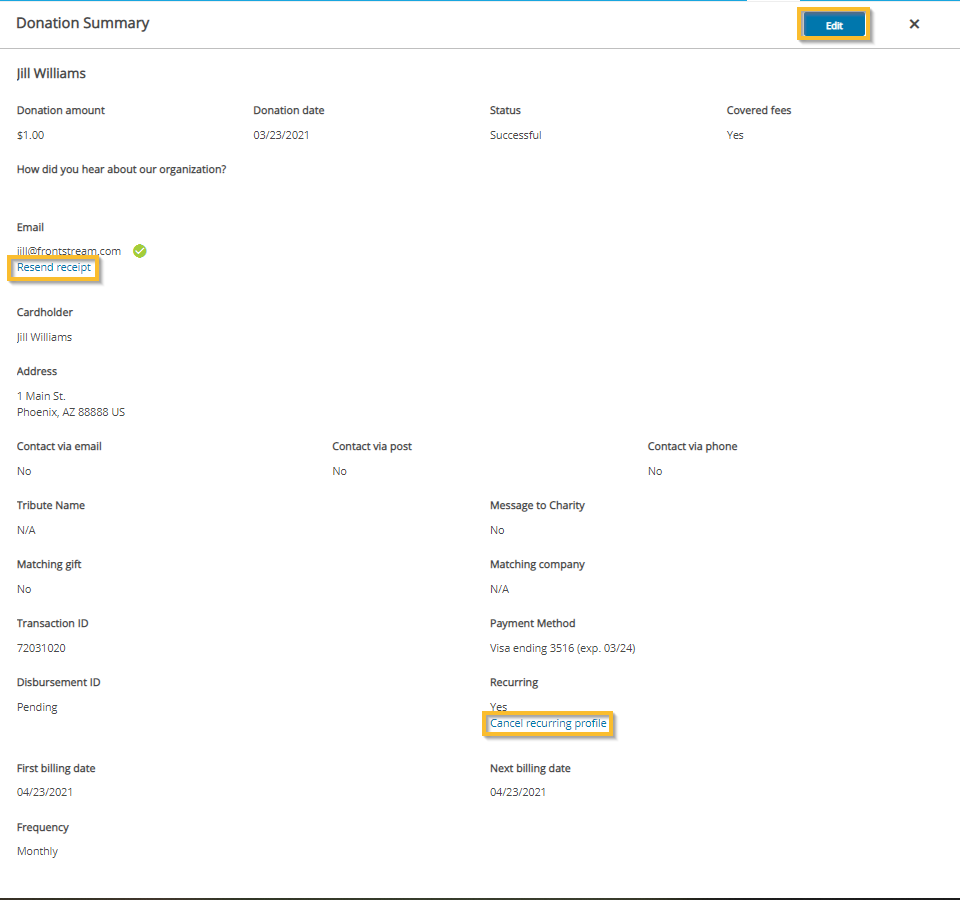
Task: Click the donor name heading Jill Williams
Action: coord(51,73)
